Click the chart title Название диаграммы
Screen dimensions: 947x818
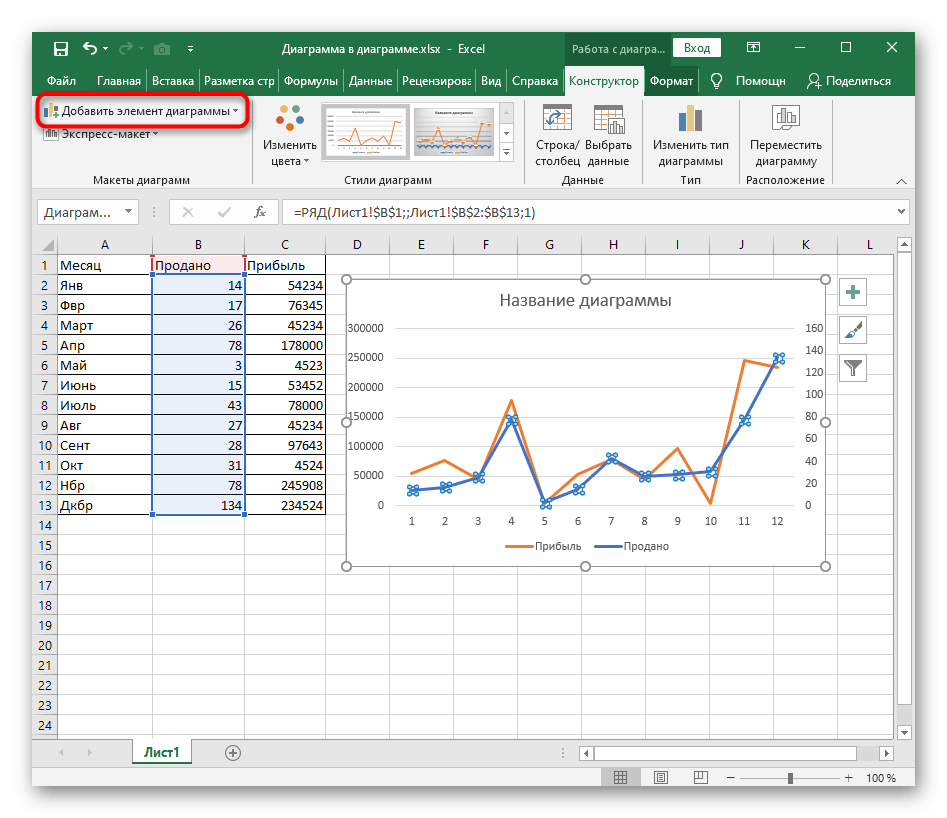coord(585,301)
